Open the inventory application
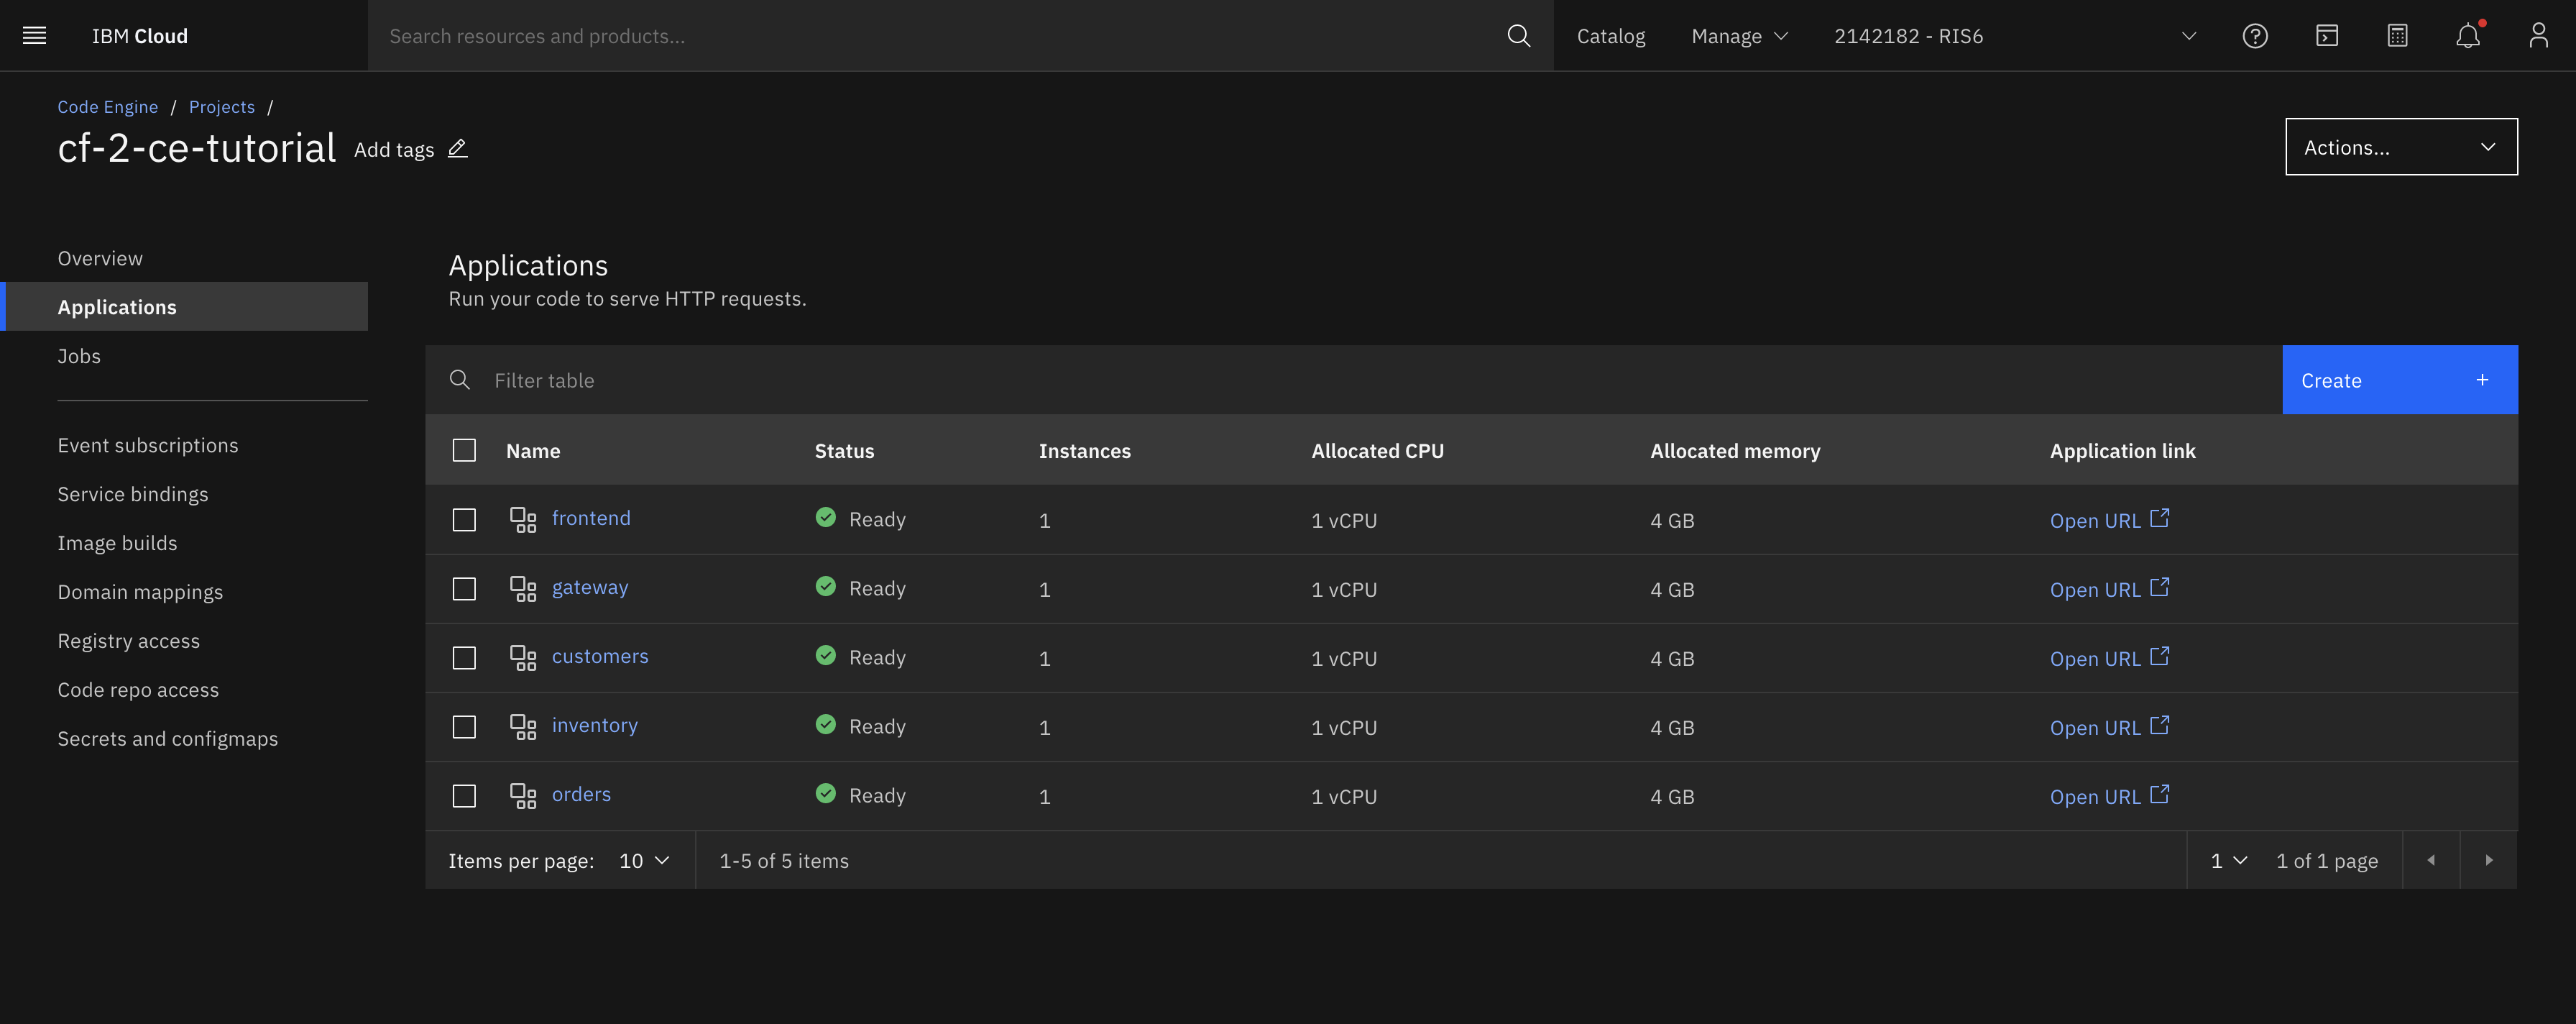2576x1024 pixels. click(x=594, y=725)
